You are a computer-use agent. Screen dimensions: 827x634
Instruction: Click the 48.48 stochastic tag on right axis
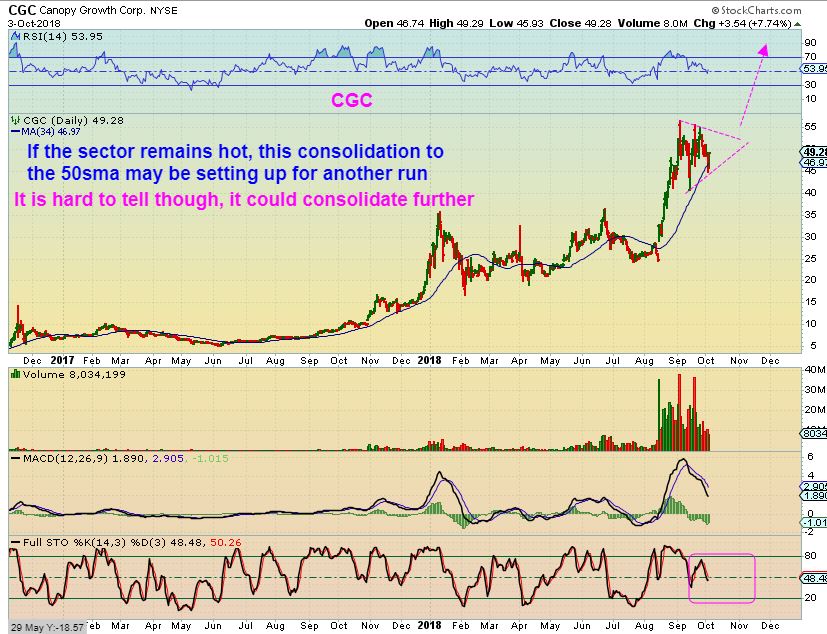pyautogui.click(x=814, y=579)
